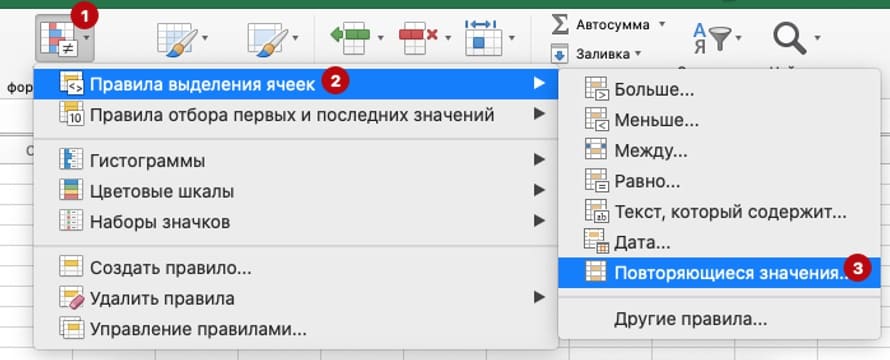
Task: Choose Другие правила... item
Action: [x=719, y=320]
